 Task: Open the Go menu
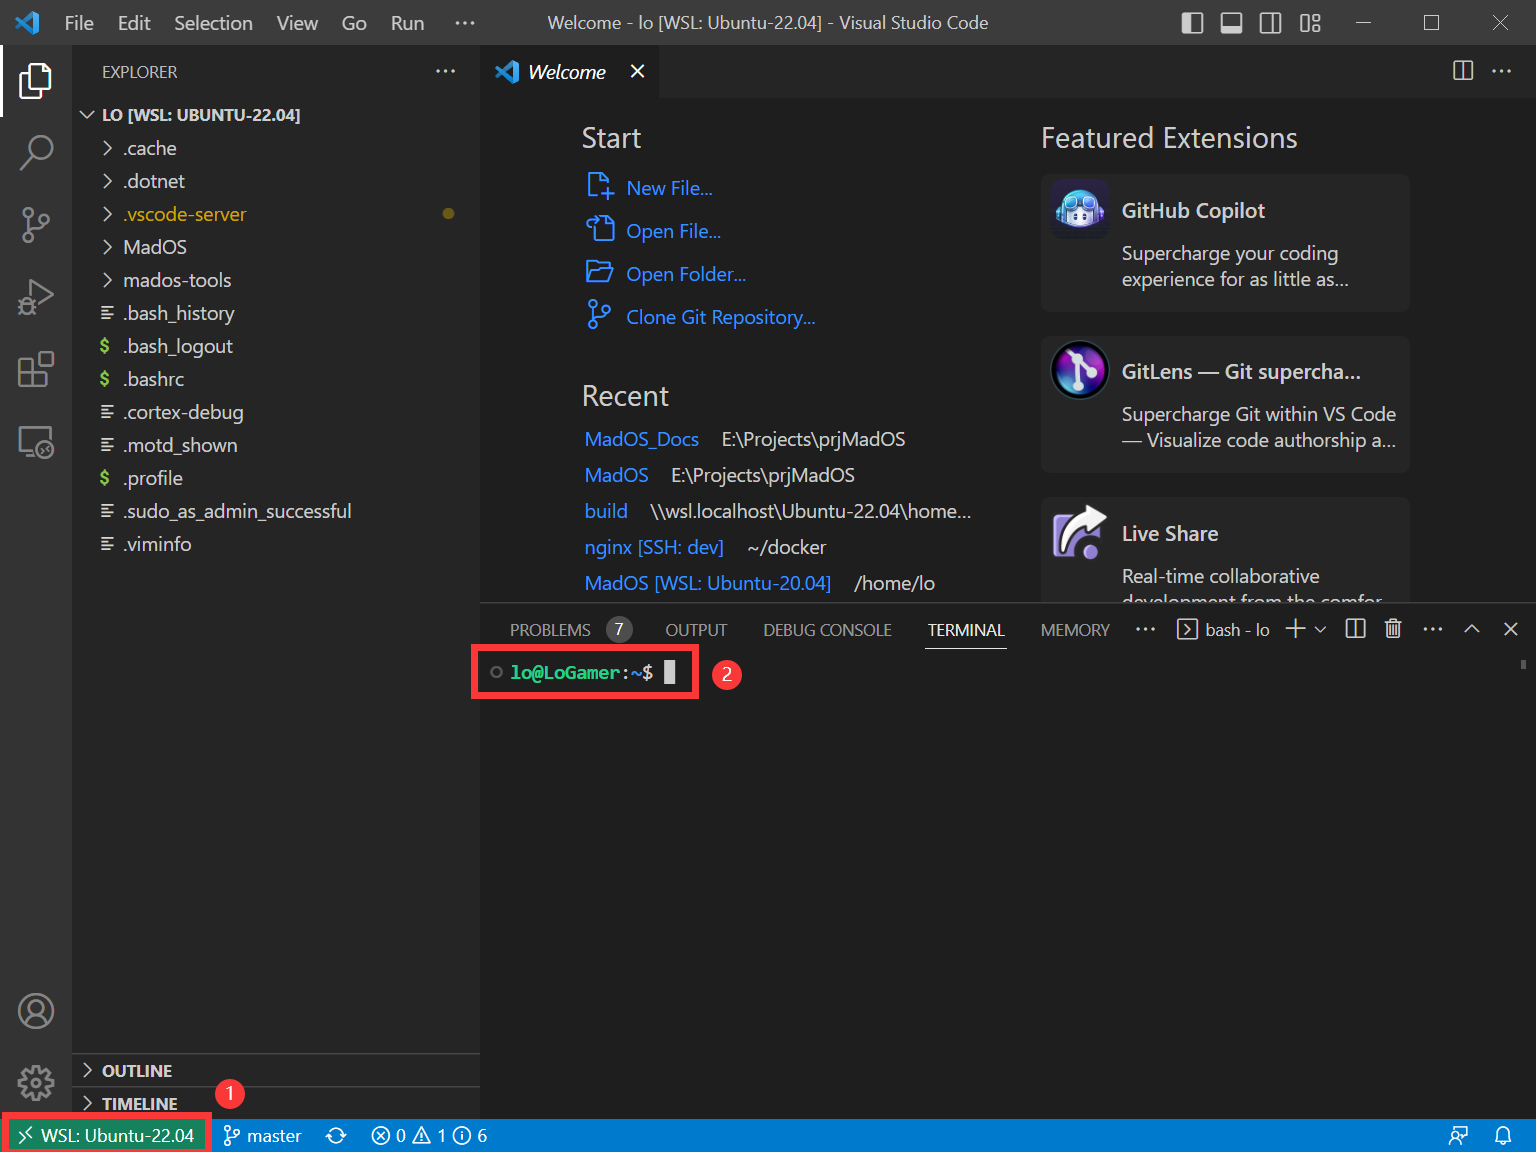pyautogui.click(x=354, y=23)
